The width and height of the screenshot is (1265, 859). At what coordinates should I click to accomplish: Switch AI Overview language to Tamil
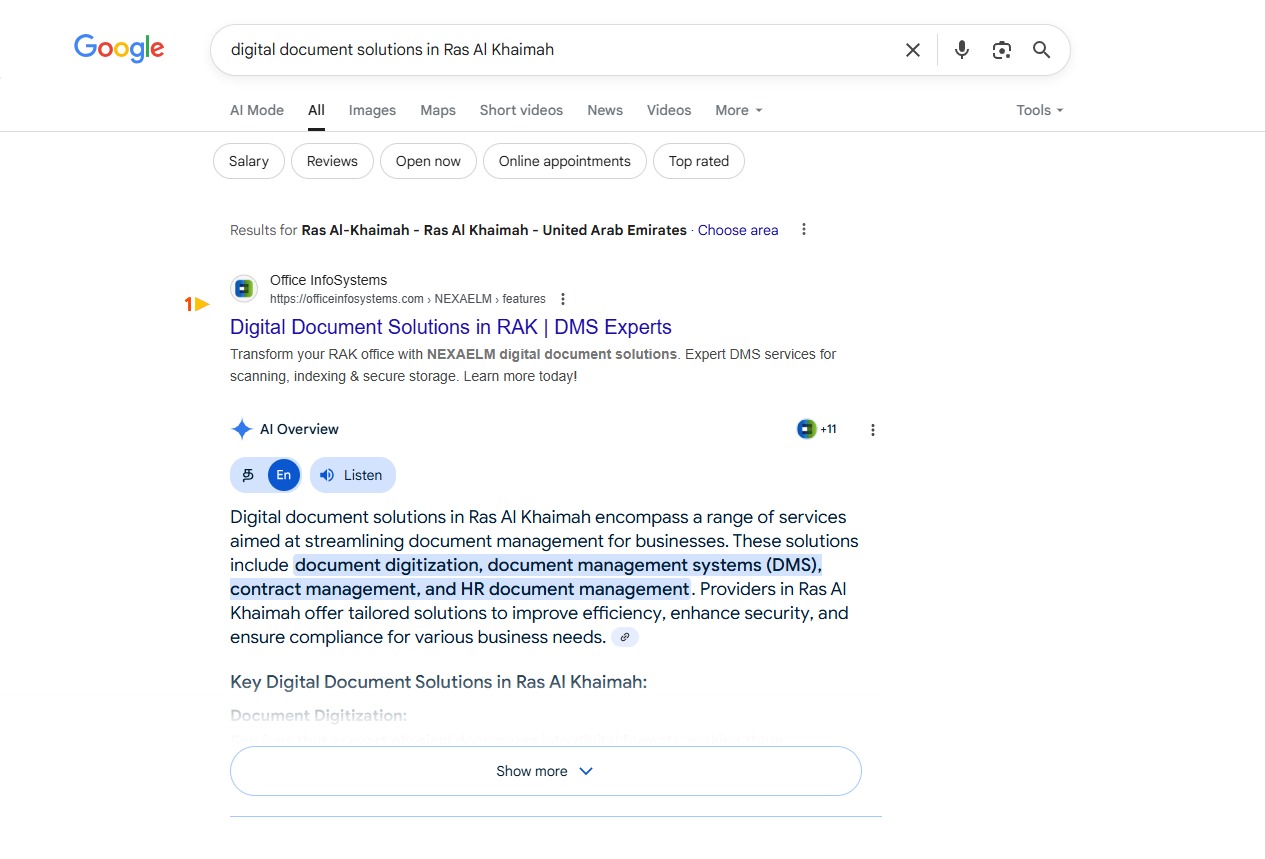click(248, 475)
